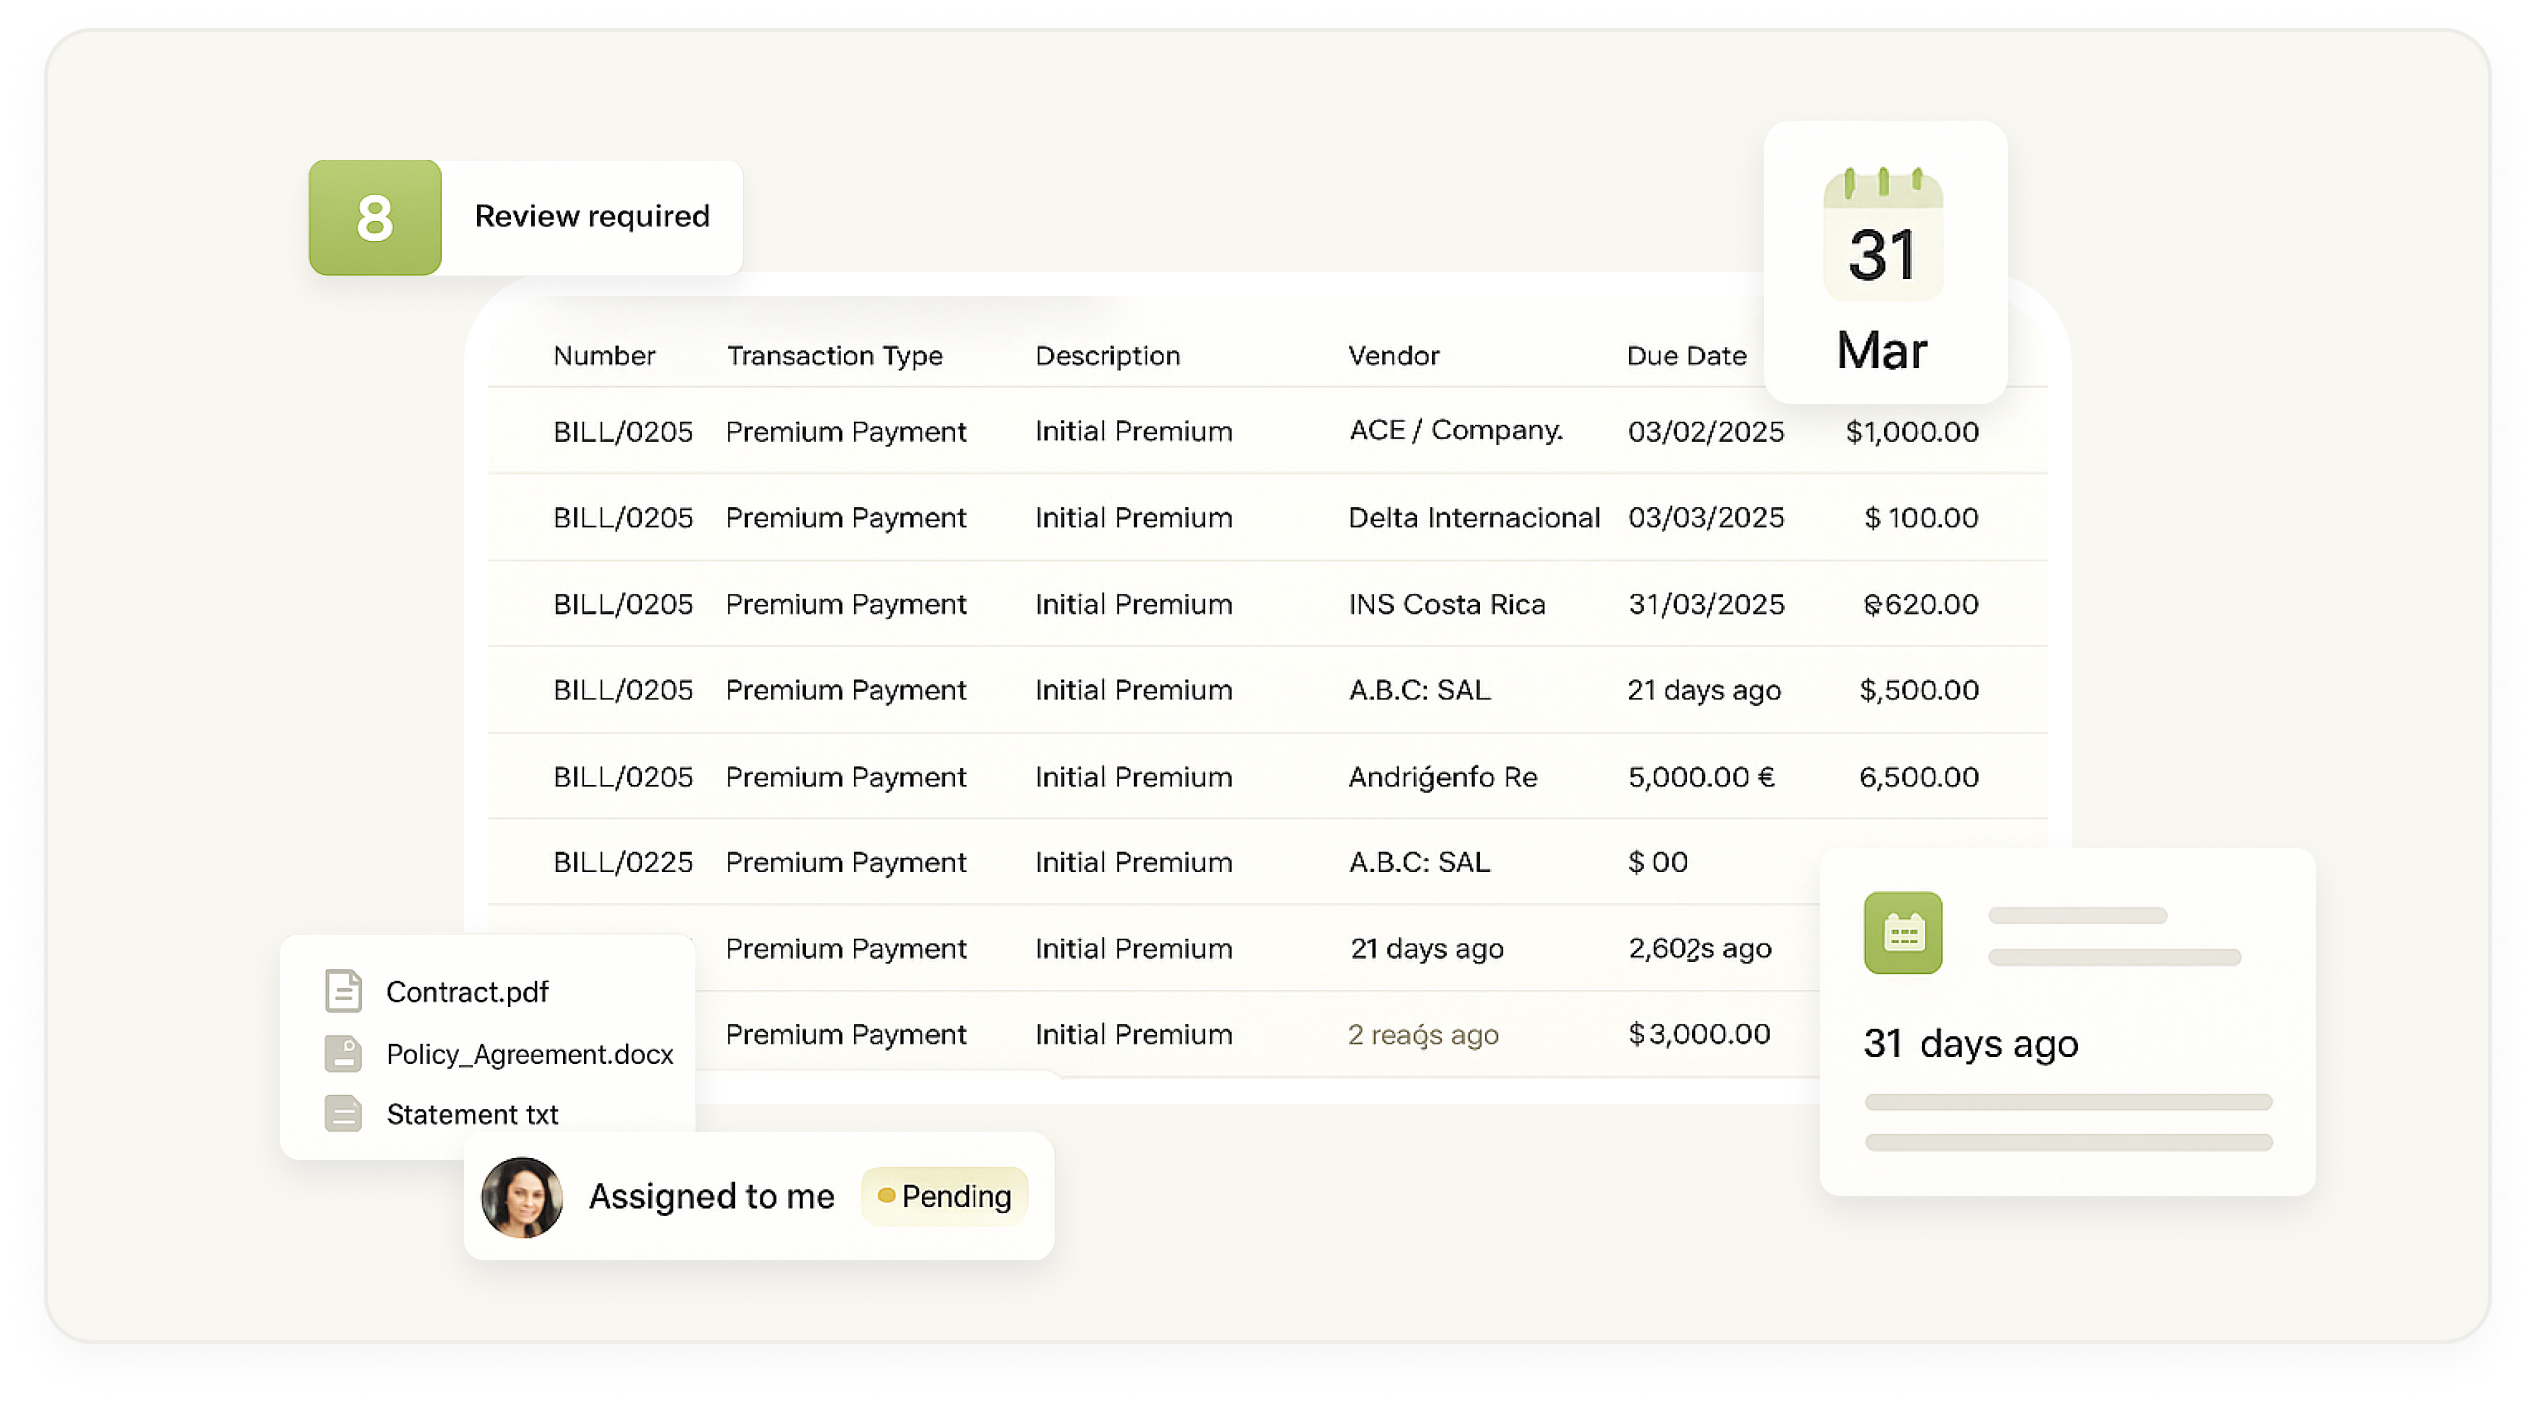Click the green number 8 badge
Viewport: 2536px width, 1404px height.
click(x=375, y=217)
